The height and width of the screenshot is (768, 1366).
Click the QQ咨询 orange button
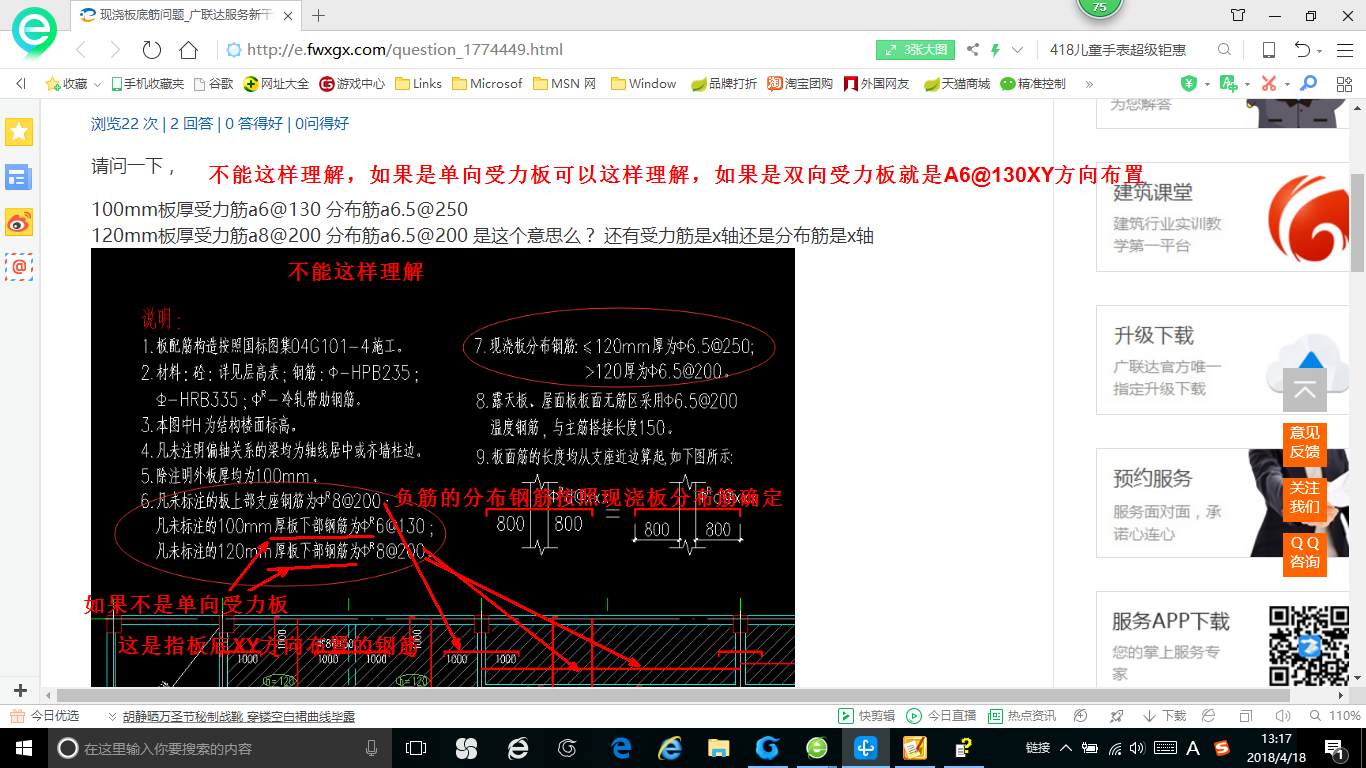pos(1304,553)
